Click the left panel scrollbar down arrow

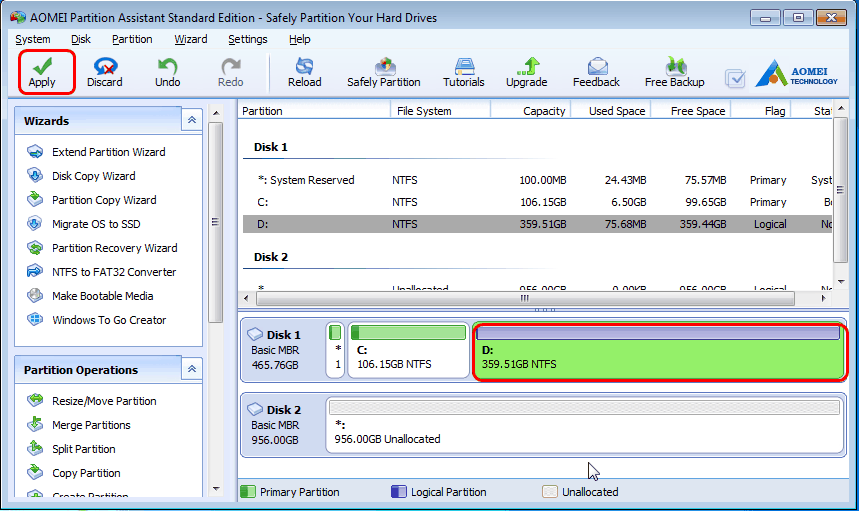click(216, 489)
